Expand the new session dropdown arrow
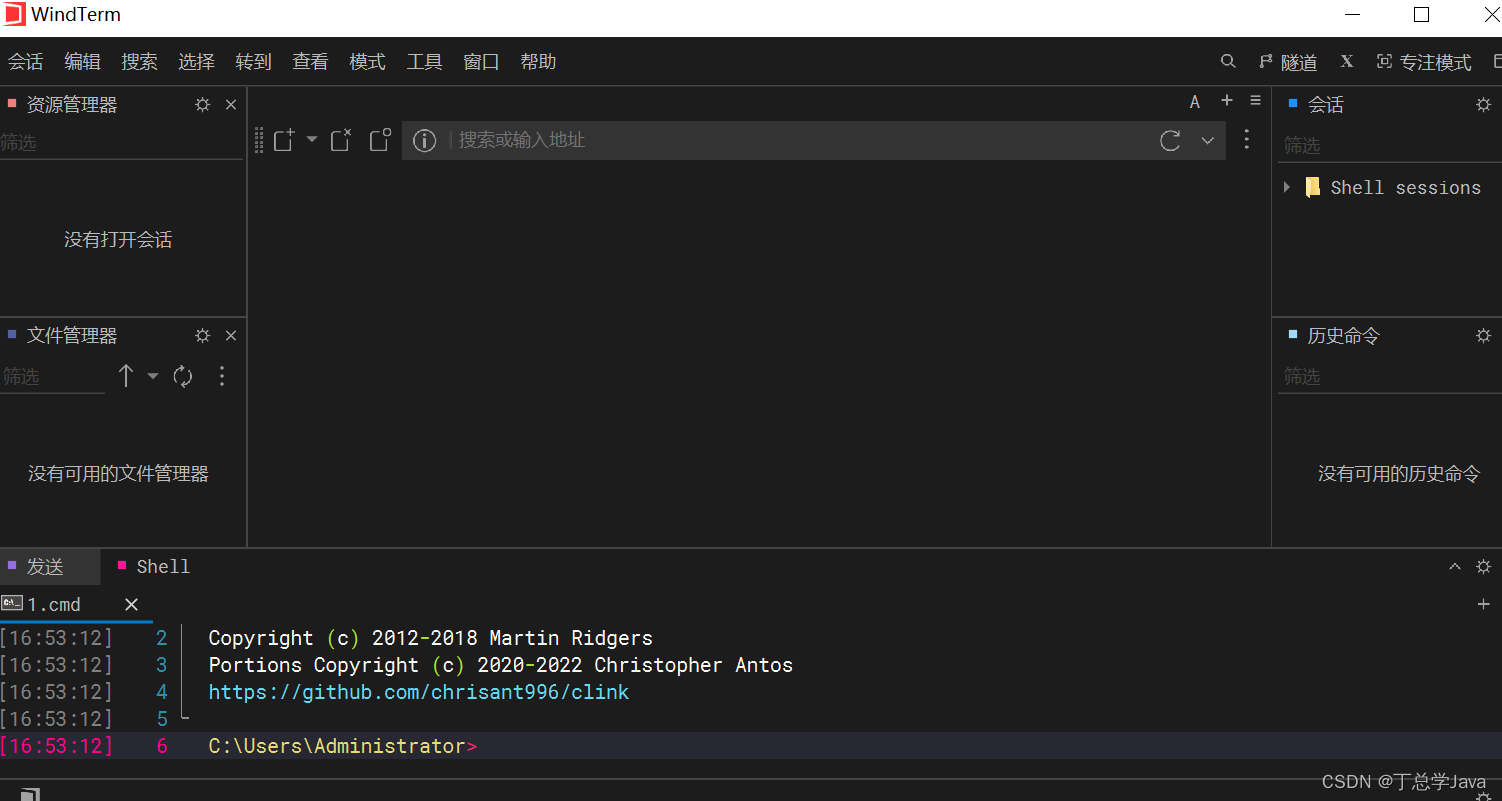Image resolution: width=1502 pixels, height=801 pixels. [x=312, y=139]
